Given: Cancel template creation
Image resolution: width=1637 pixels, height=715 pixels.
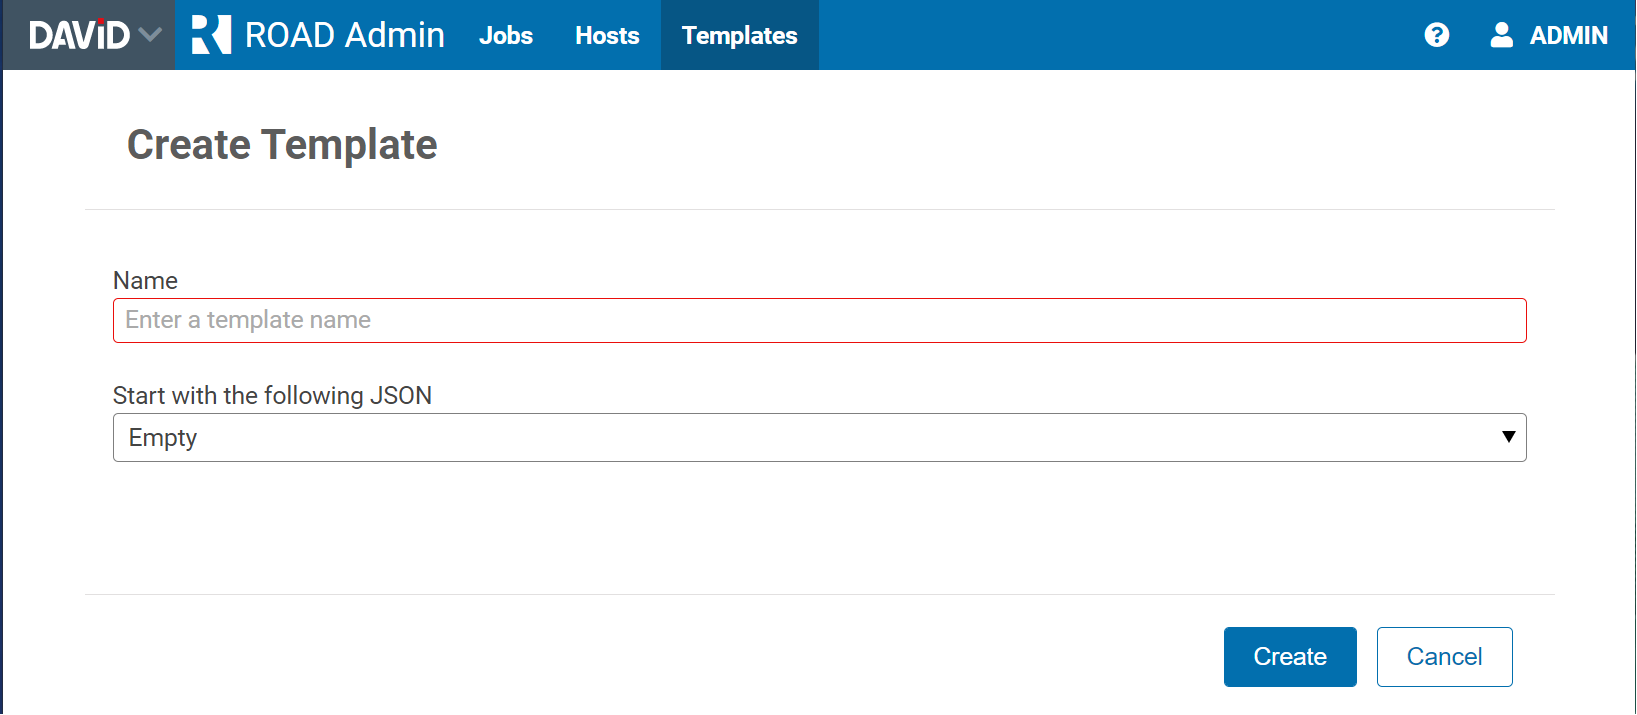Looking at the screenshot, I should [1444, 657].
